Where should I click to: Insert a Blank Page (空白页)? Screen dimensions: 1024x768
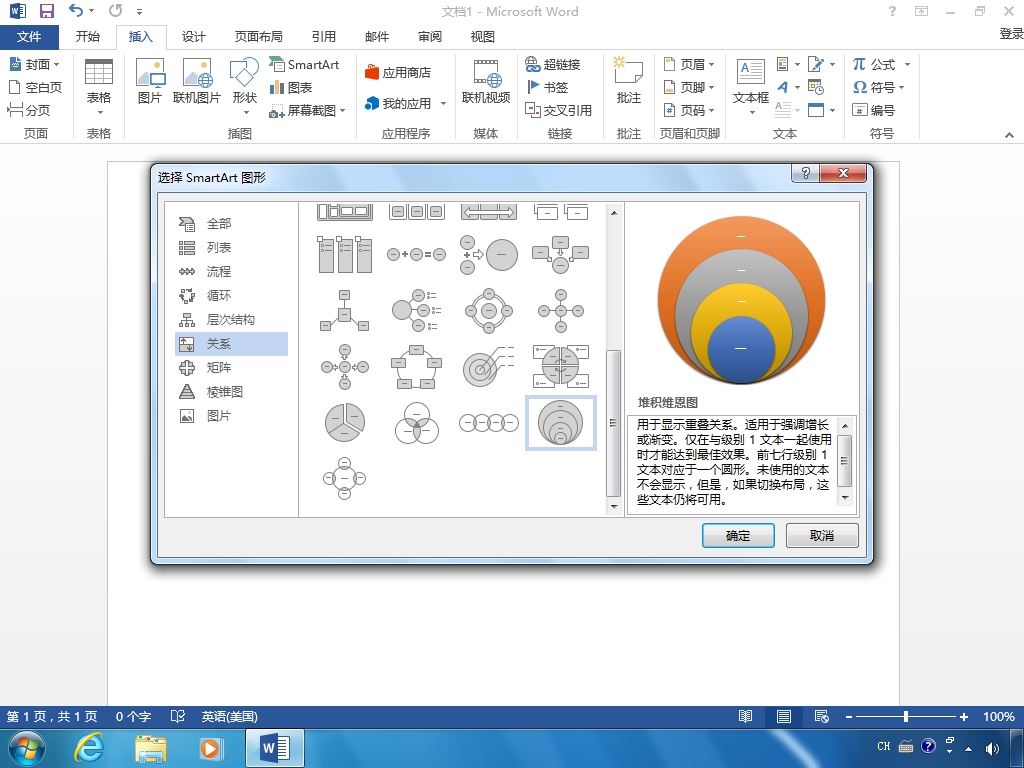35,87
